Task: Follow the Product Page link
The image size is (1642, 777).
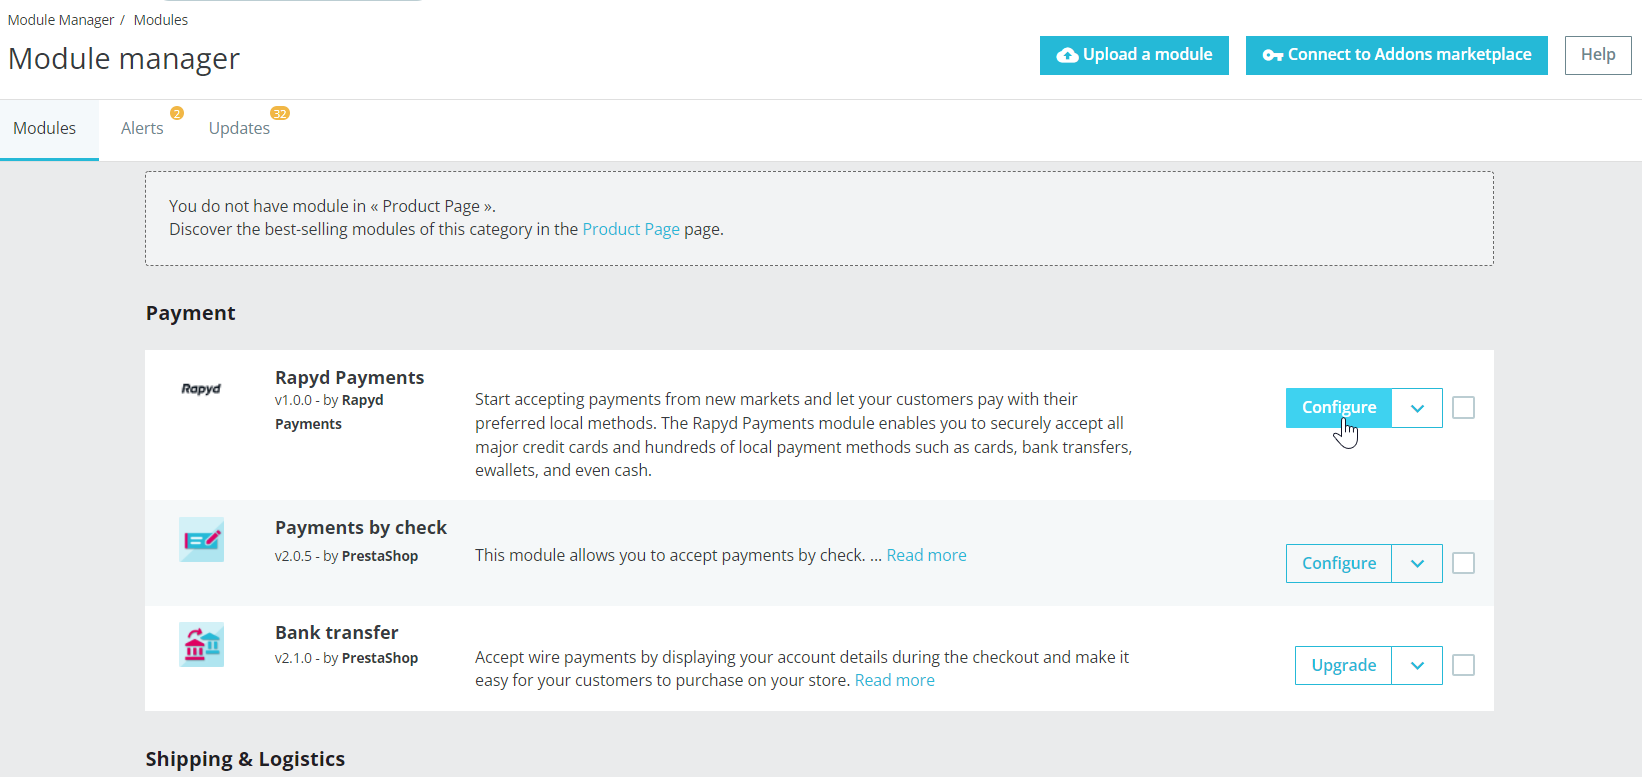Action: (x=631, y=229)
